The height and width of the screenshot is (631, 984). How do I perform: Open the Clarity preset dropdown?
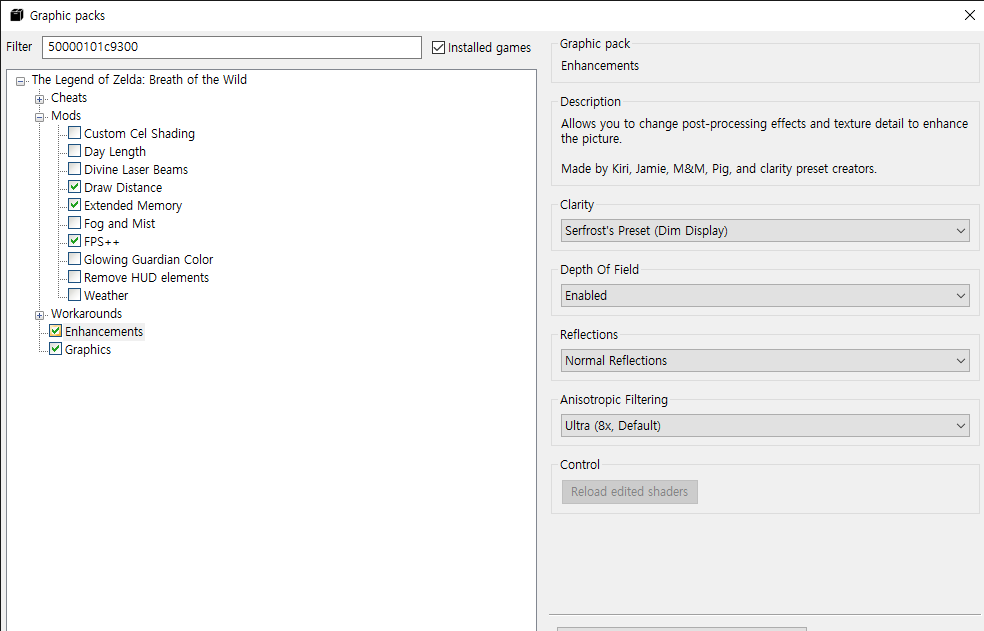(765, 230)
